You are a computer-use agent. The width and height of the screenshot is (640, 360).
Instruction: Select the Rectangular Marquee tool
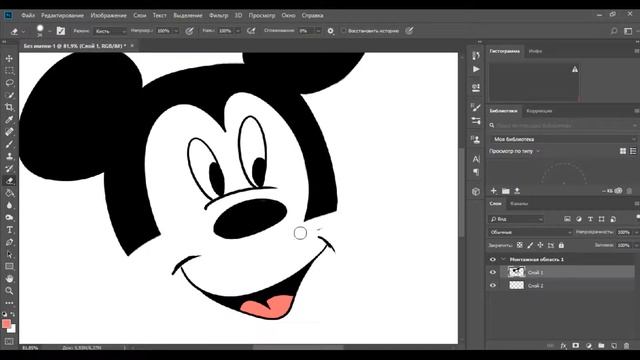9,71
